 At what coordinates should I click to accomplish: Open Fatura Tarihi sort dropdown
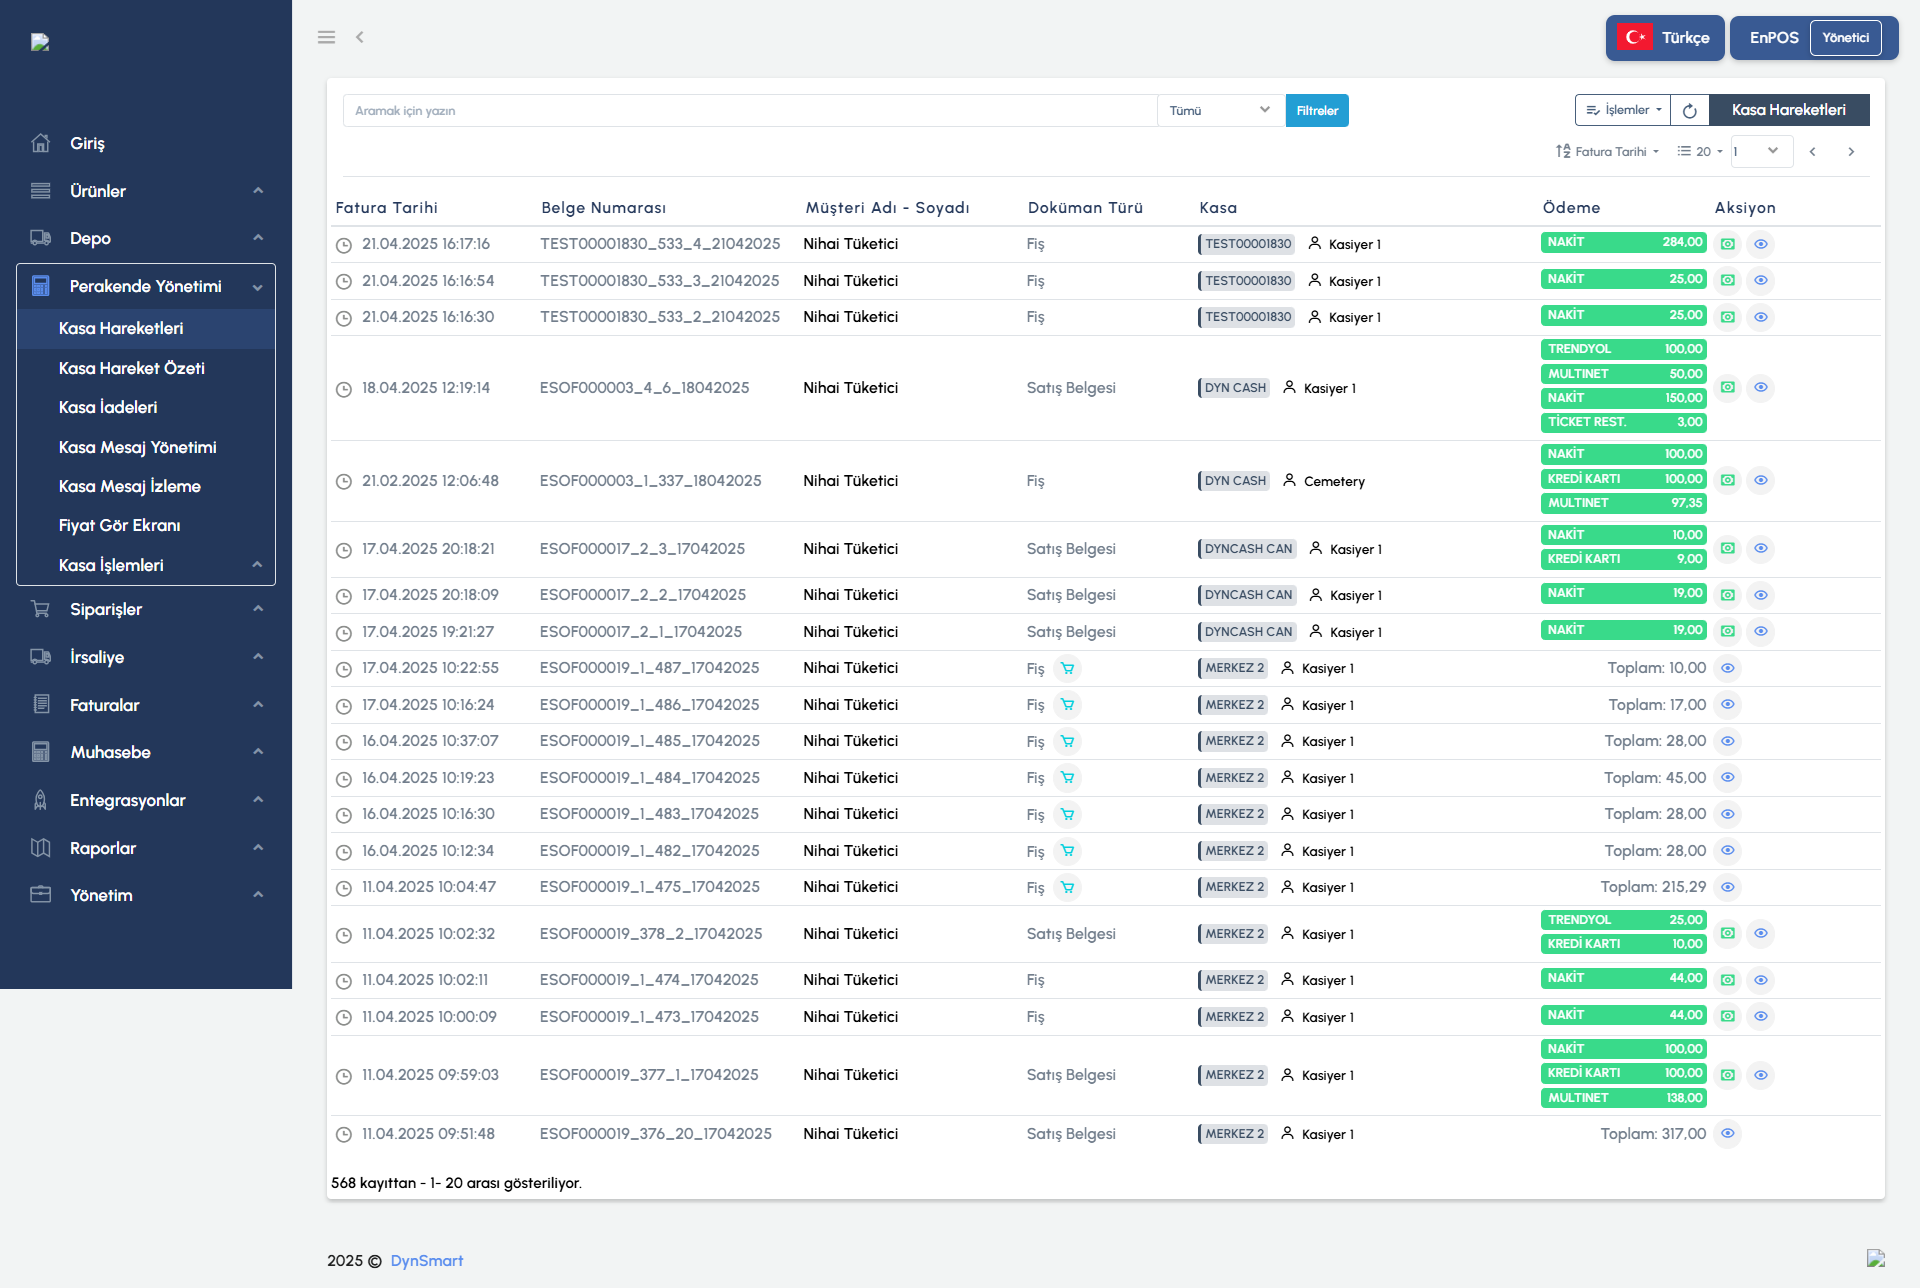coord(1607,152)
